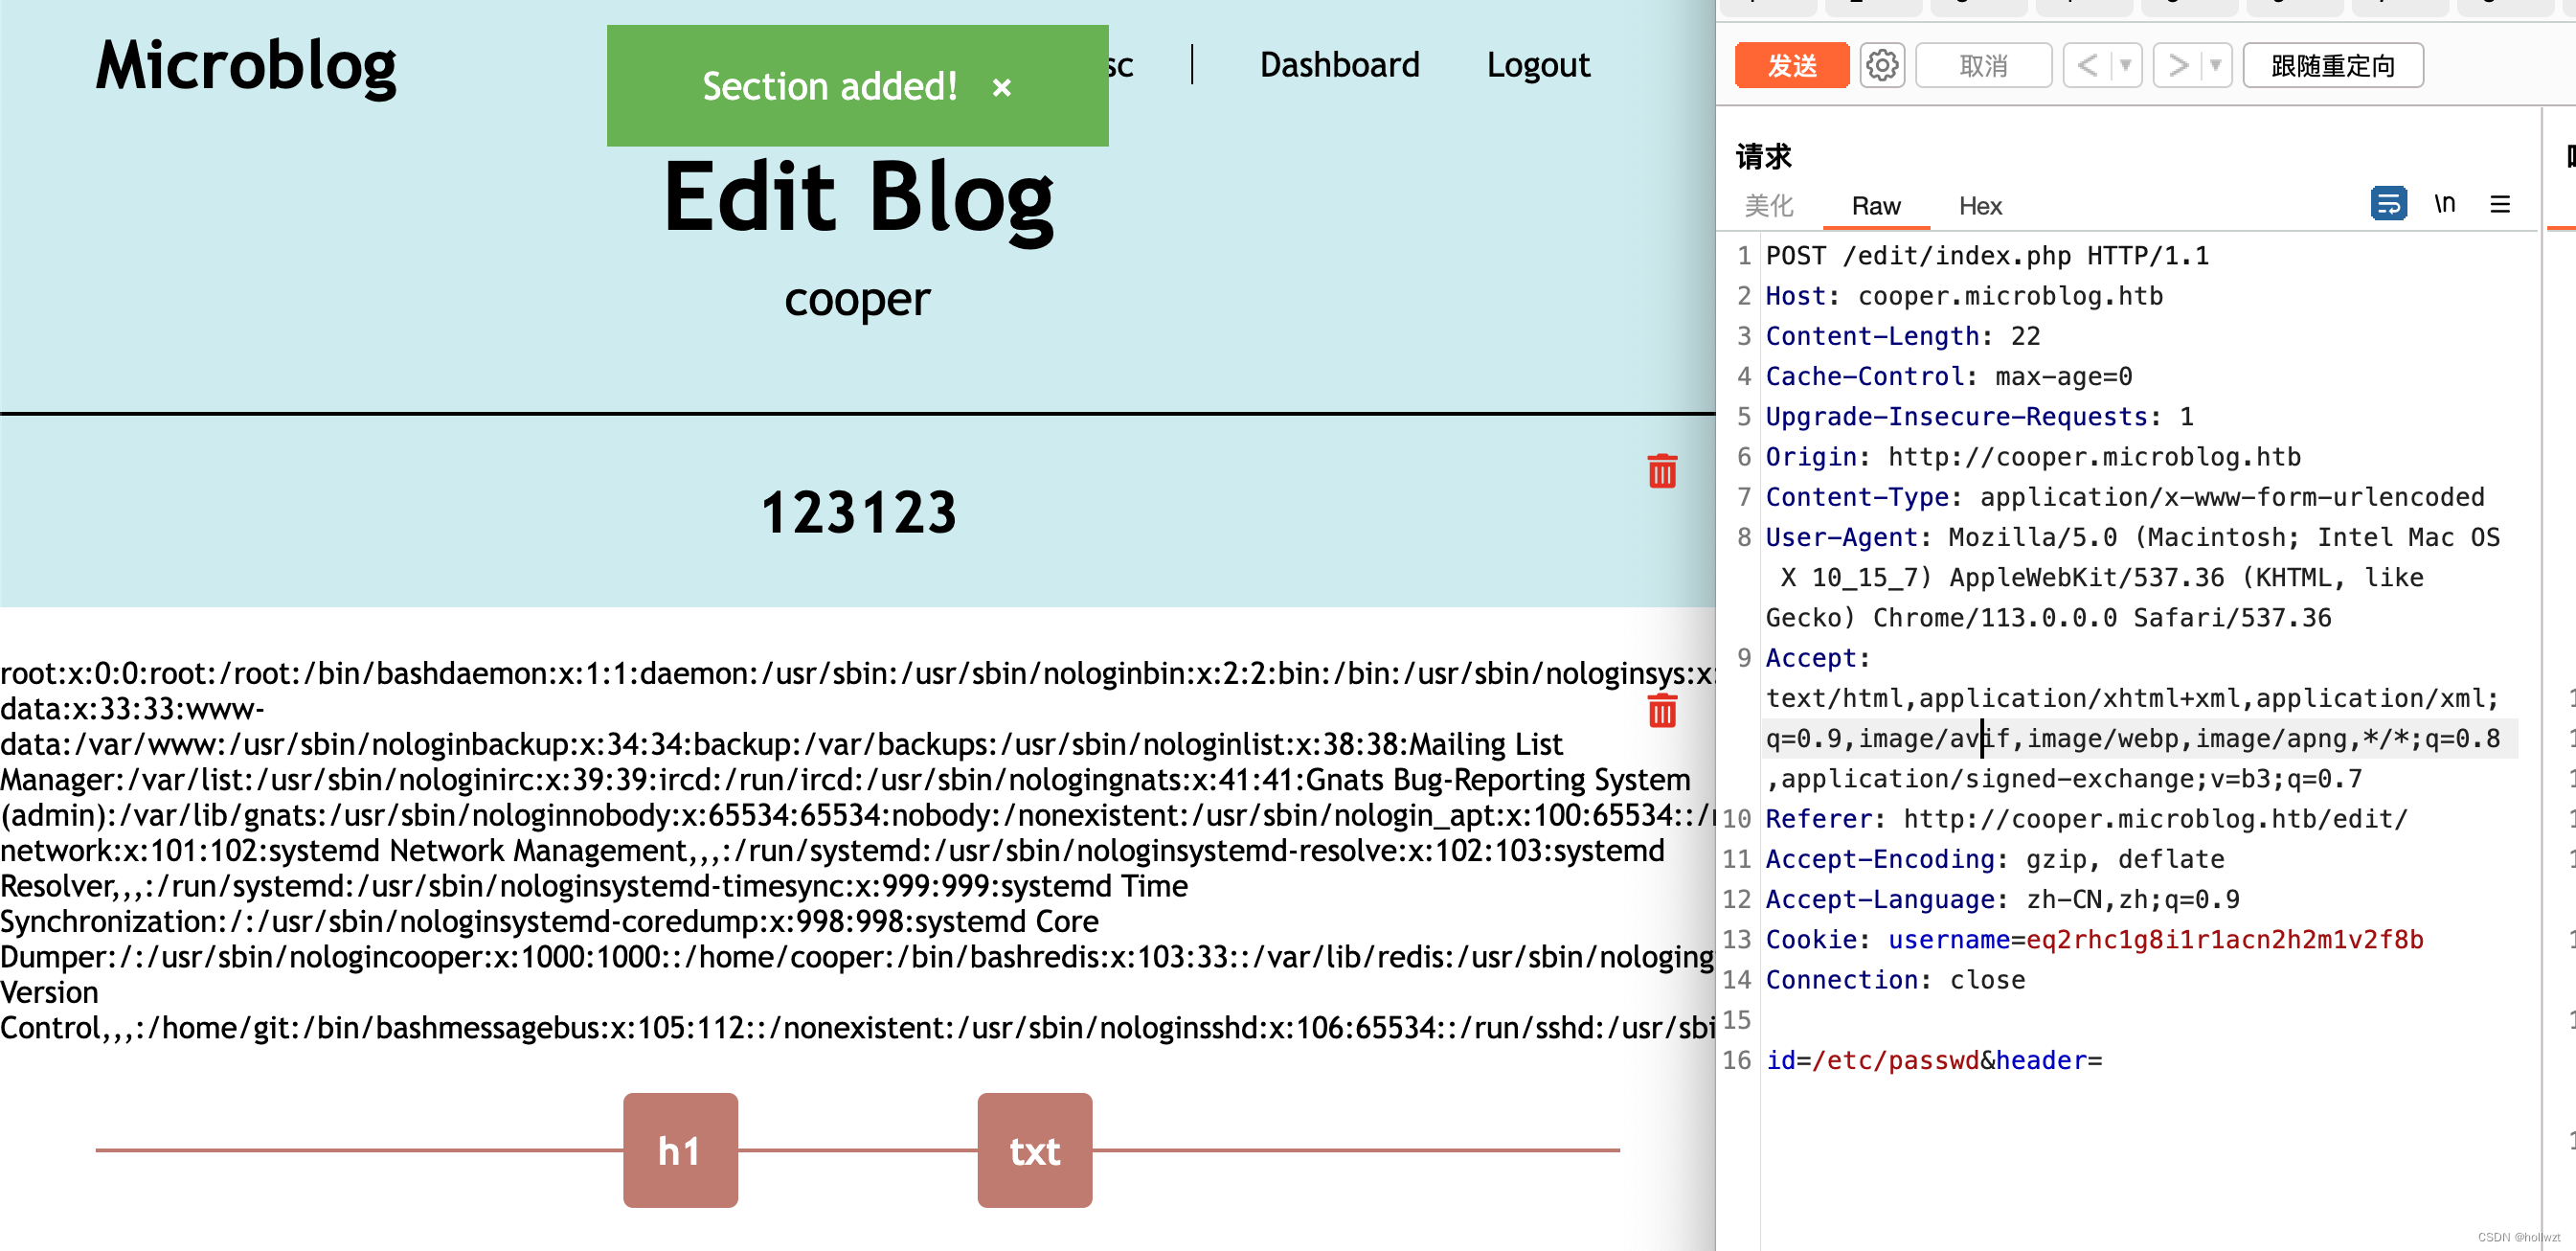
Task: Open the request editor hamburger menu
Action: click(2499, 204)
